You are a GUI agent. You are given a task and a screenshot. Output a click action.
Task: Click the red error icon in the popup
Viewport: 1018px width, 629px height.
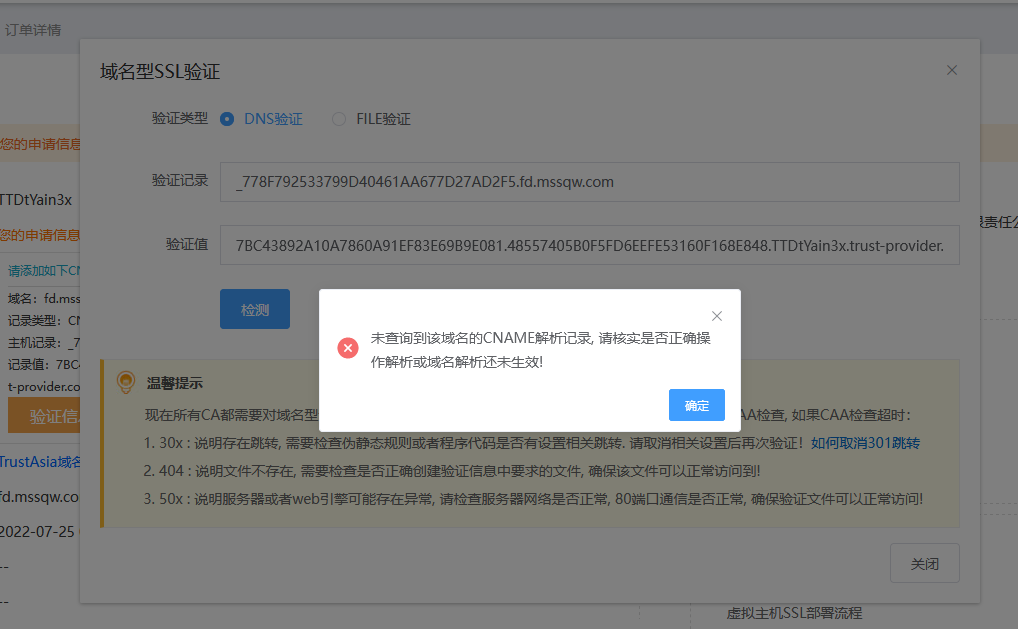point(347,348)
